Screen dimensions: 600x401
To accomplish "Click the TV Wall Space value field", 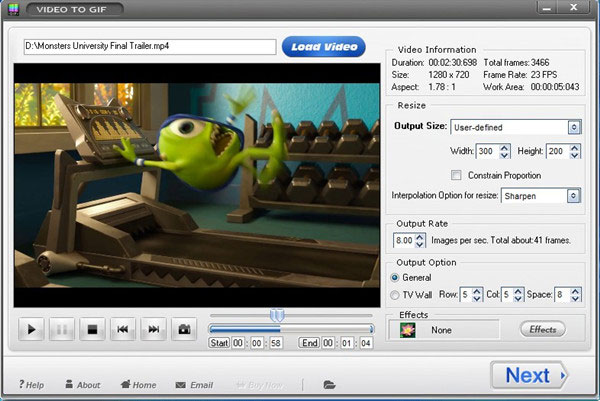I will point(562,295).
